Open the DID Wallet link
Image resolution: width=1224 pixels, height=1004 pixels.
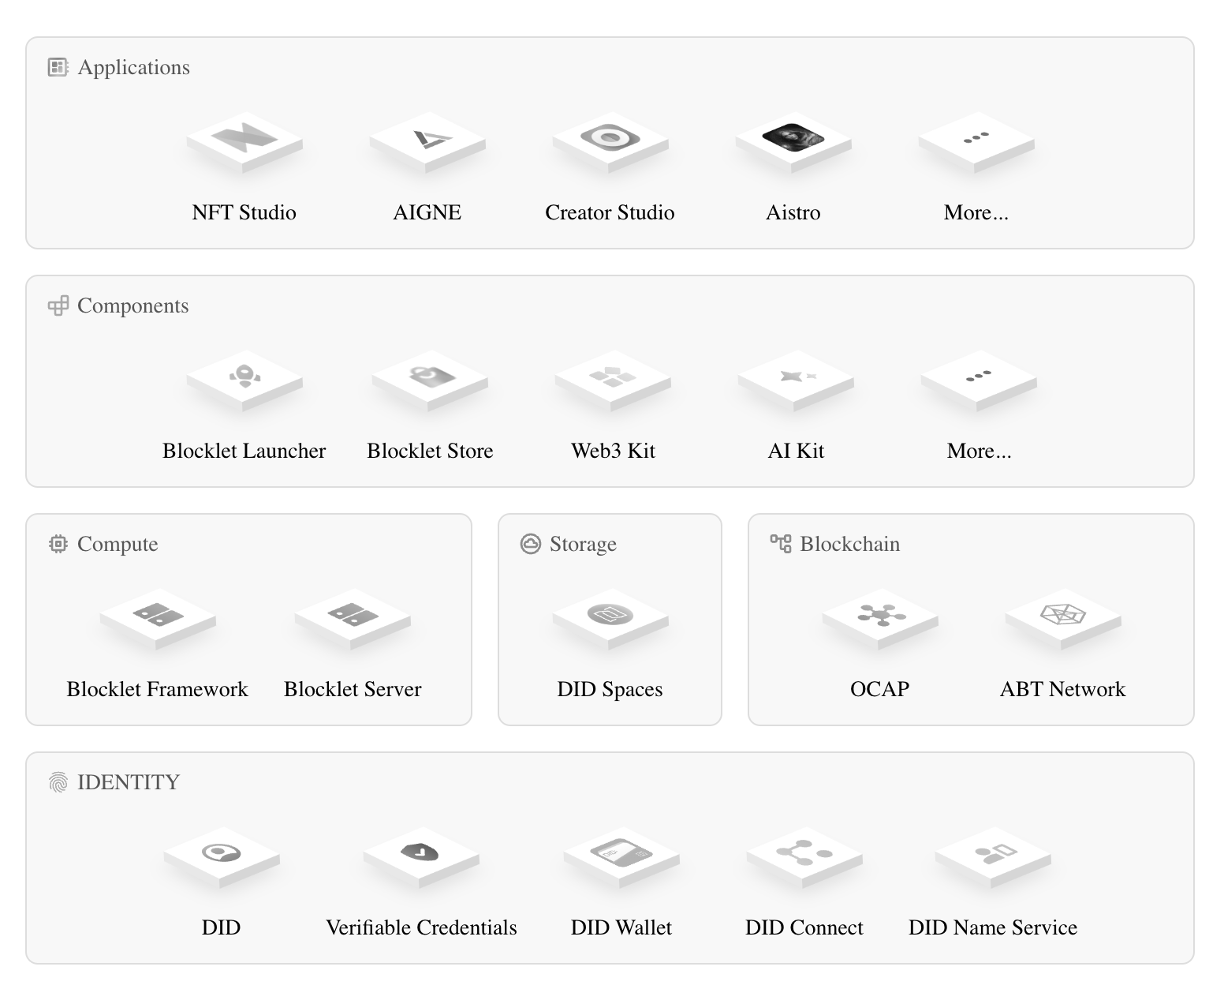point(621,927)
